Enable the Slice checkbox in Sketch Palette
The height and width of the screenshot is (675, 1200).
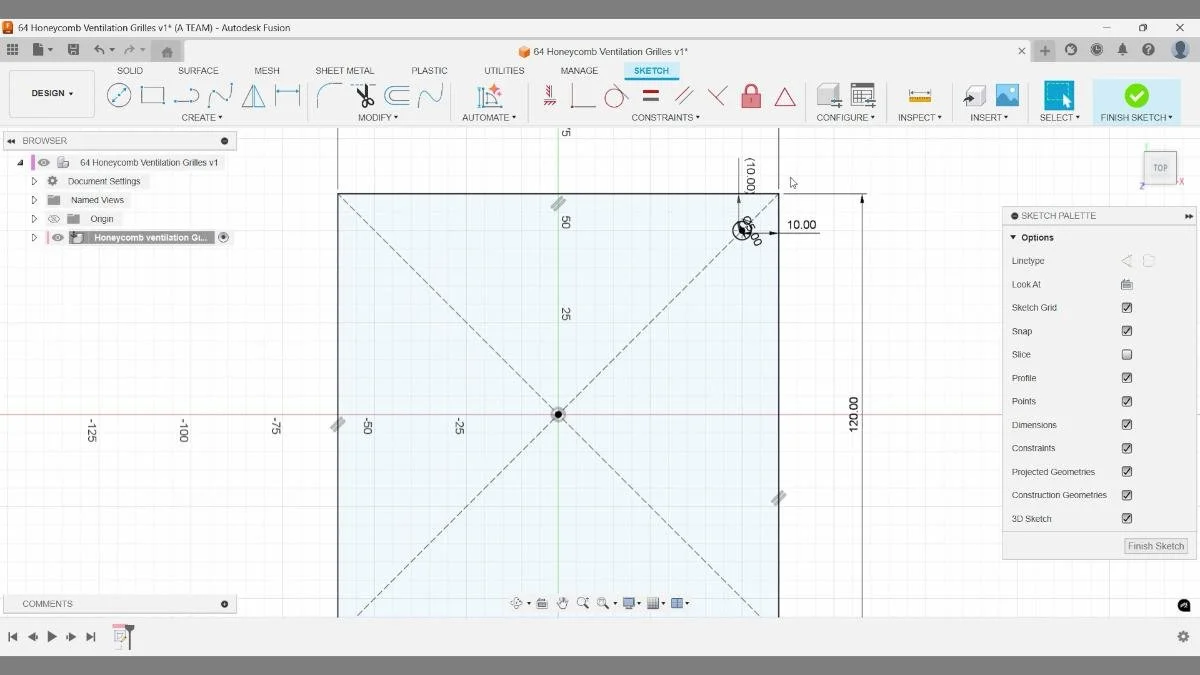[x=1127, y=354]
